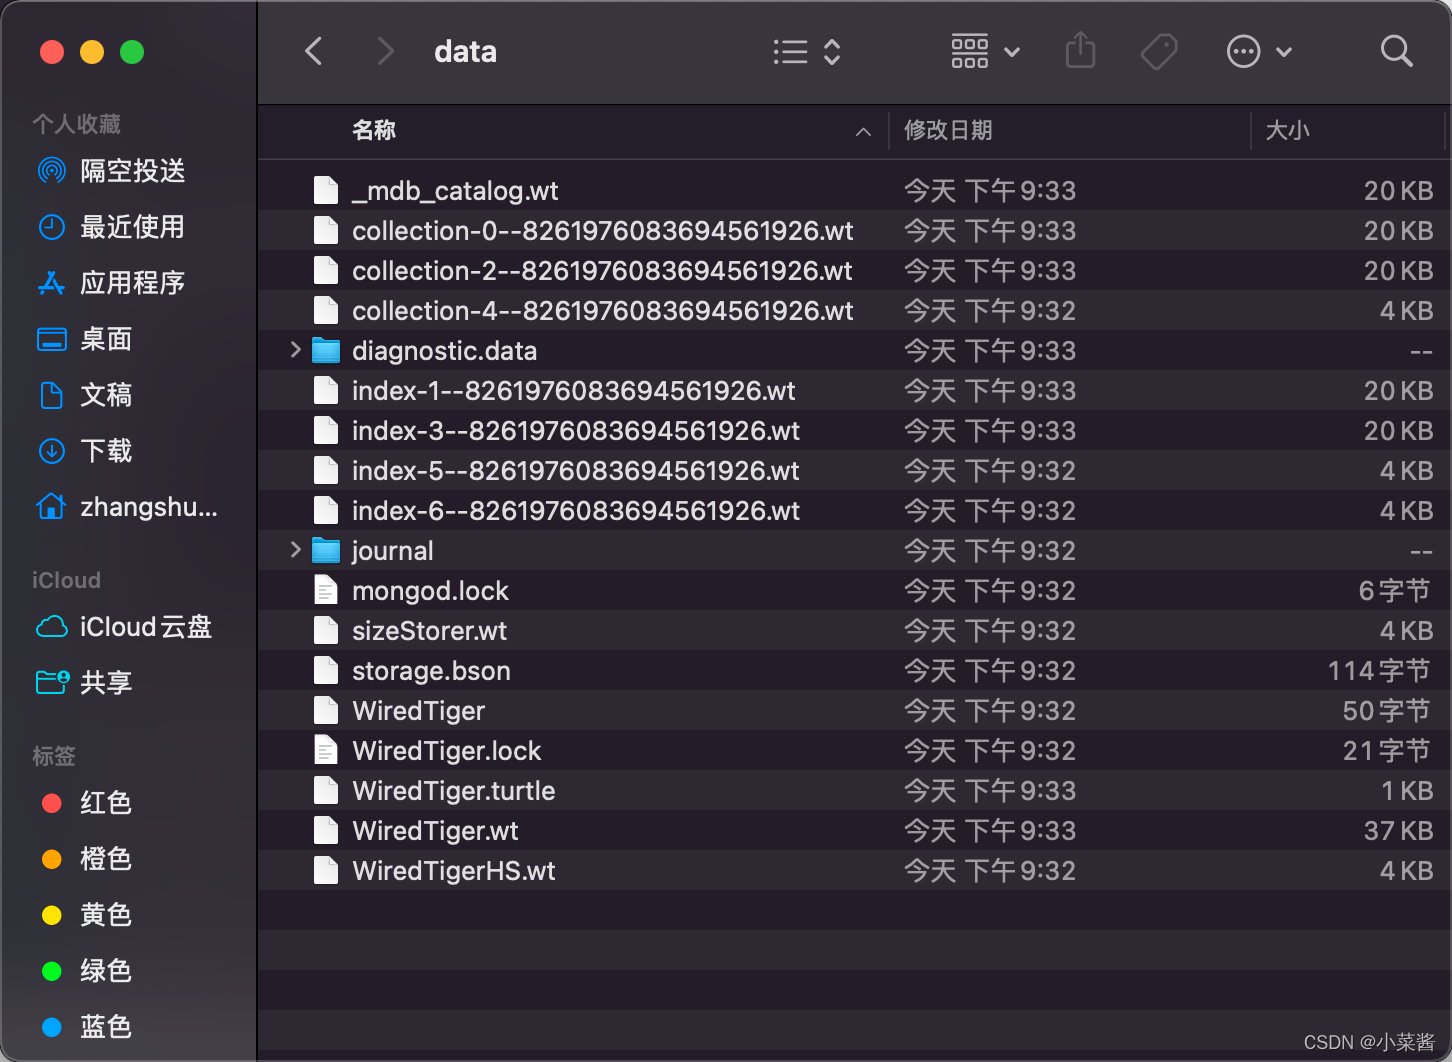Click the Share icon in the toolbar
This screenshot has width=1452, height=1062.
1080,51
